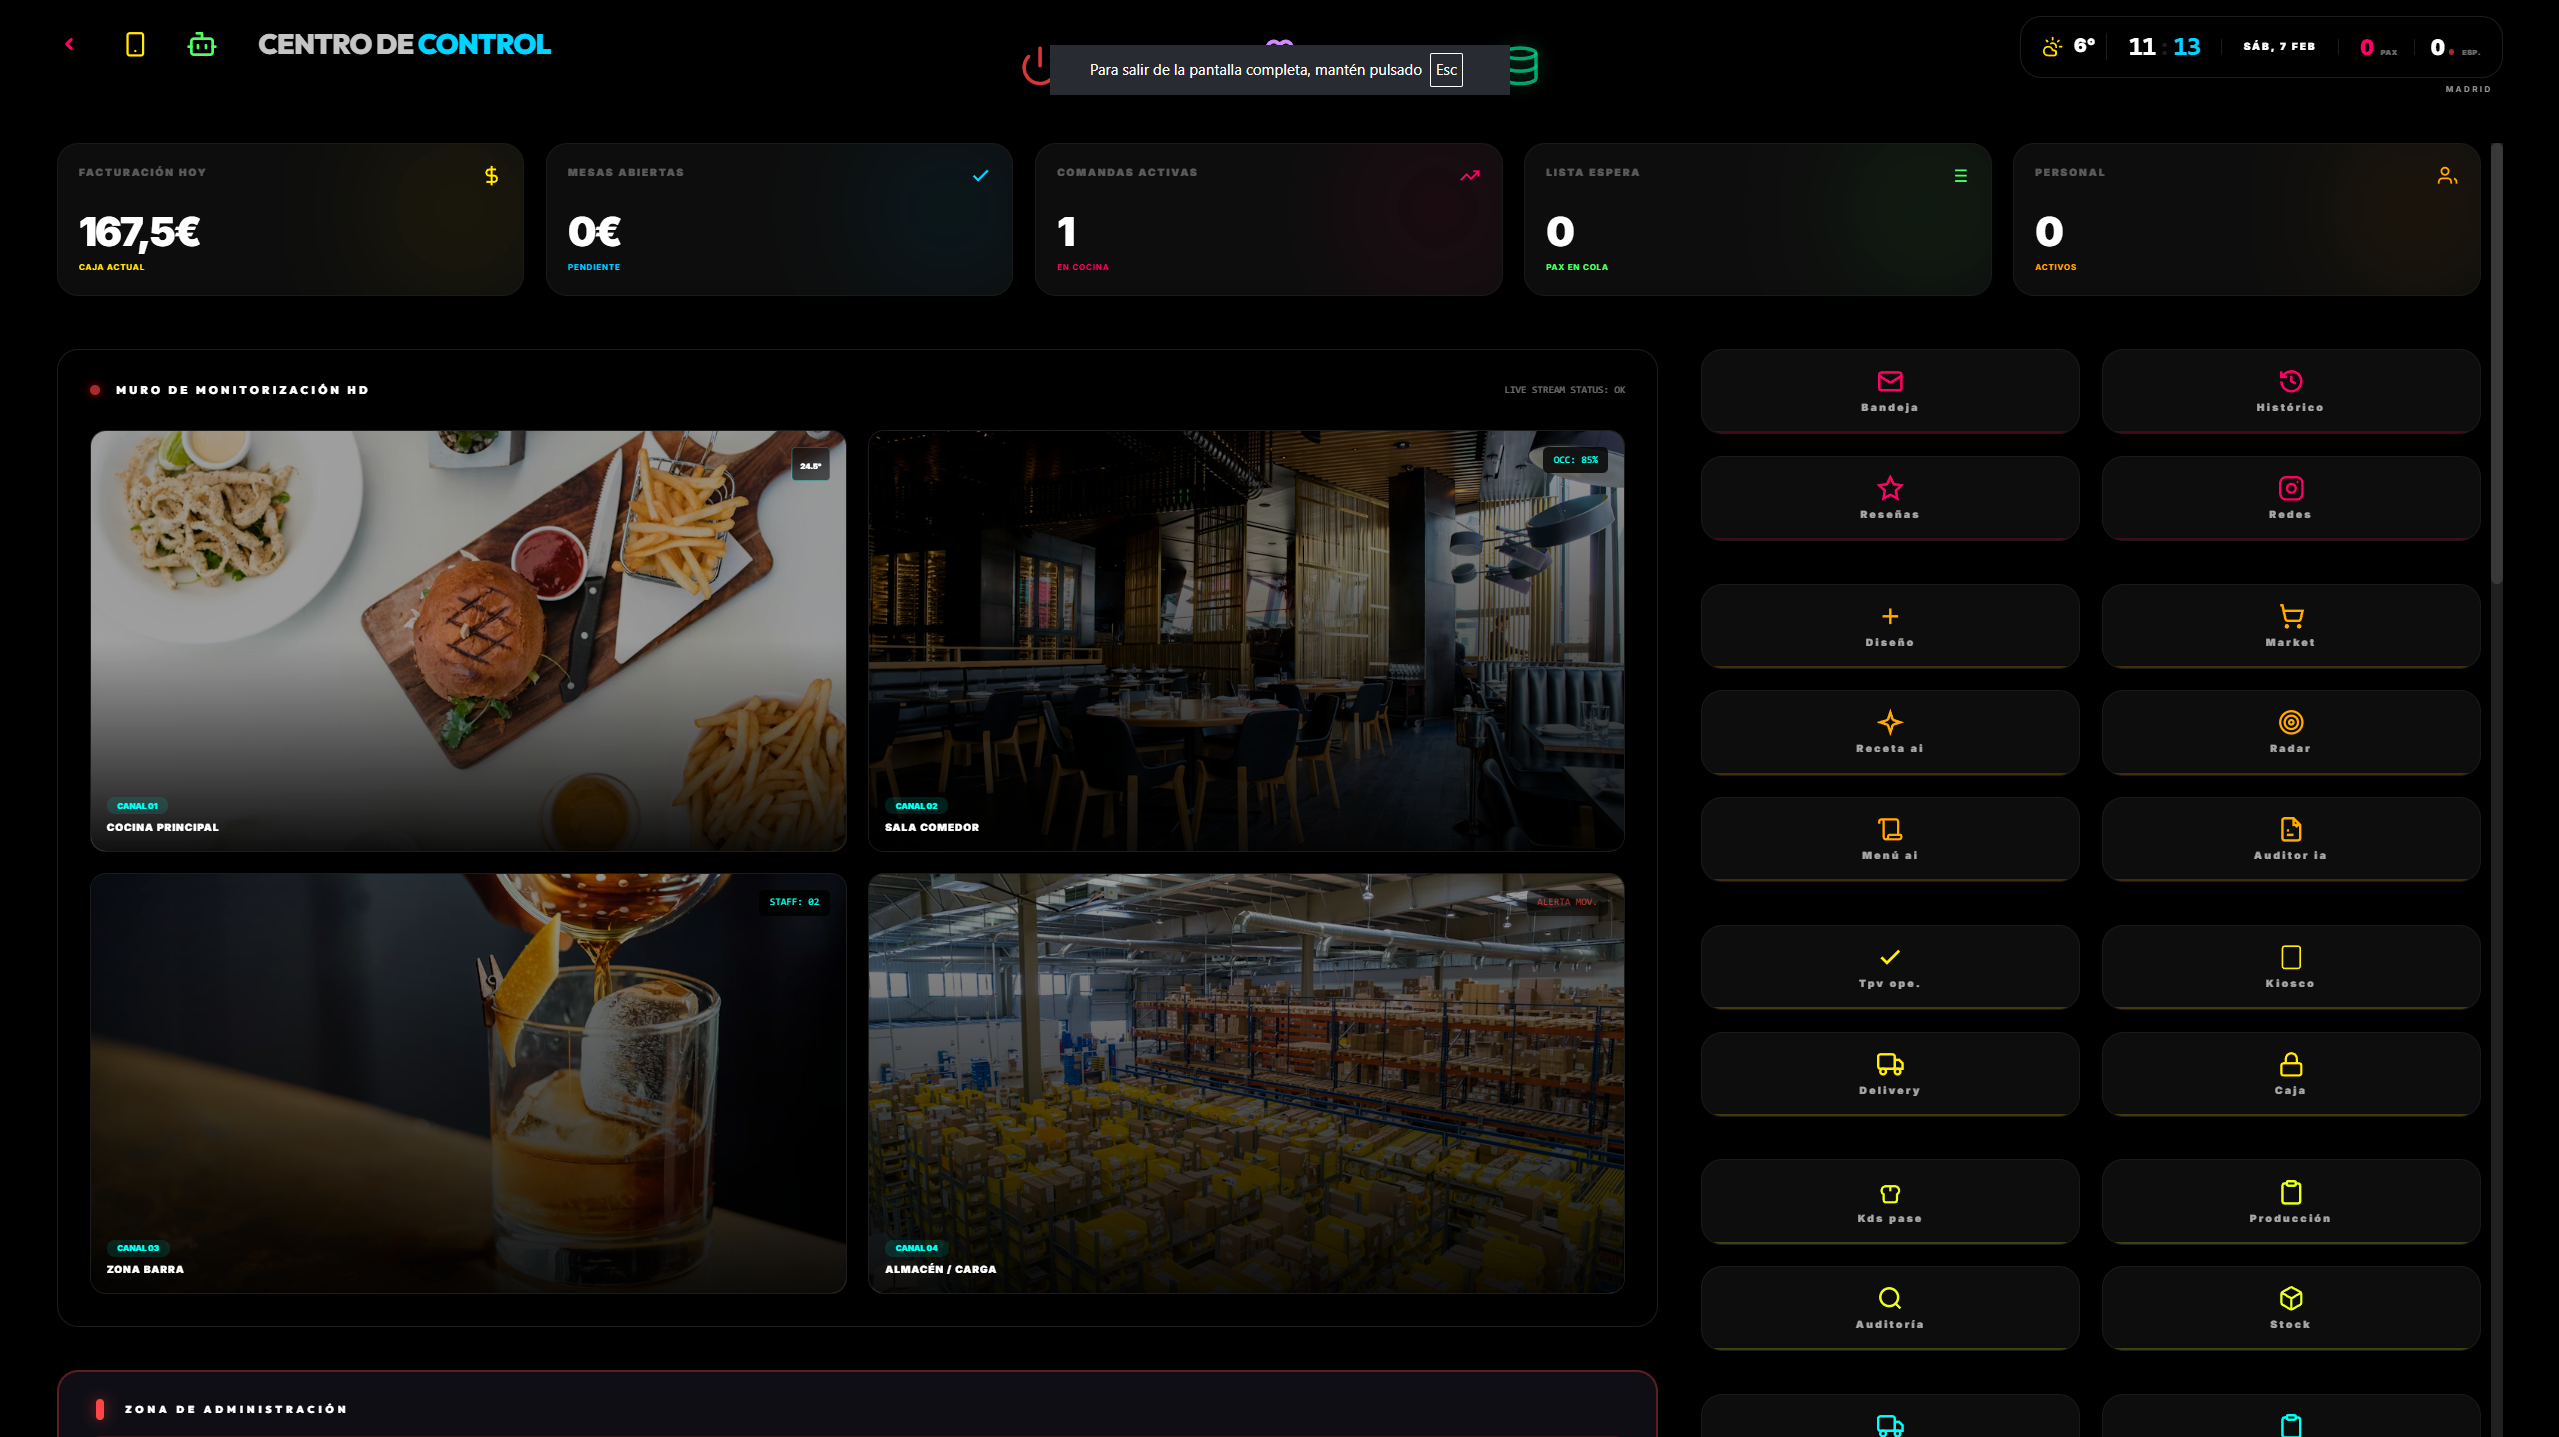This screenshot has height=1437, width=2559.
Task: Select the Cocina Principal camera feed
Action: point(468,641)
